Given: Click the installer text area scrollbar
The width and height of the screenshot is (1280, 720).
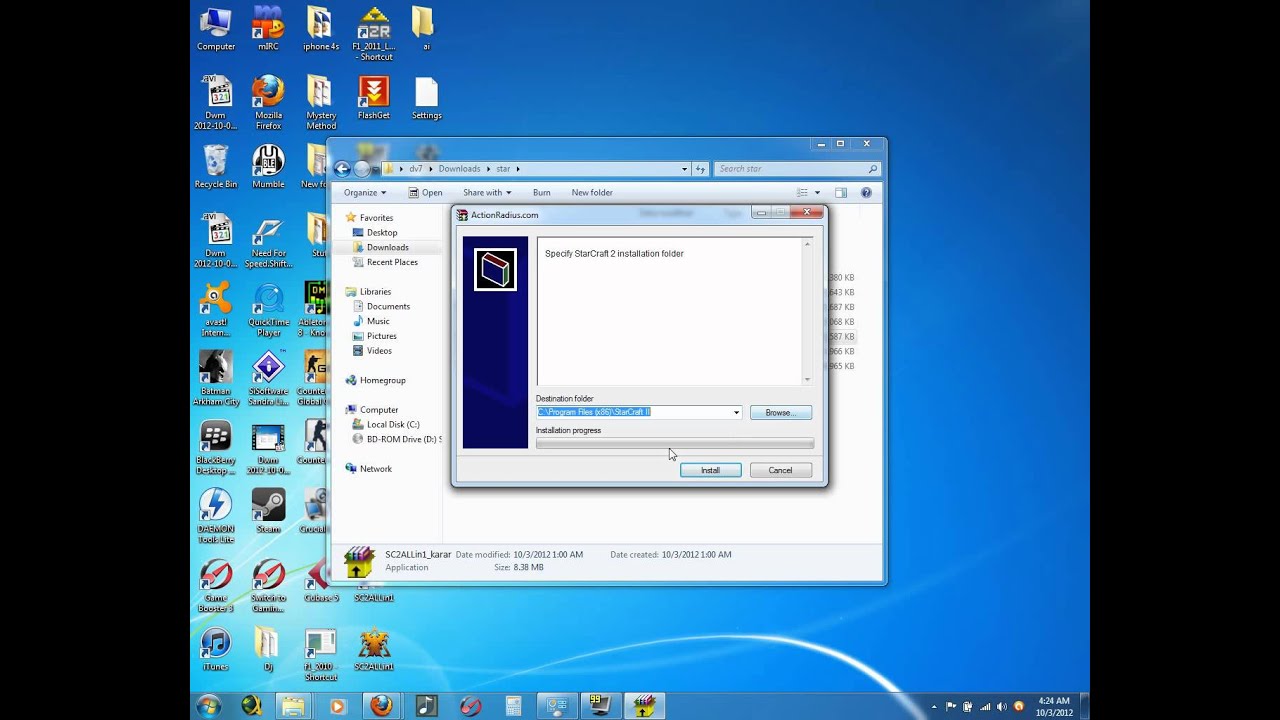Looking at the screenshot, I should [807, 311].
